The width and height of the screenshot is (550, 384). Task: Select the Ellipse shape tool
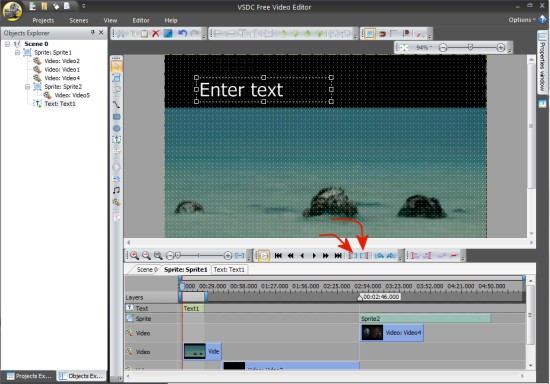point(116,128)
